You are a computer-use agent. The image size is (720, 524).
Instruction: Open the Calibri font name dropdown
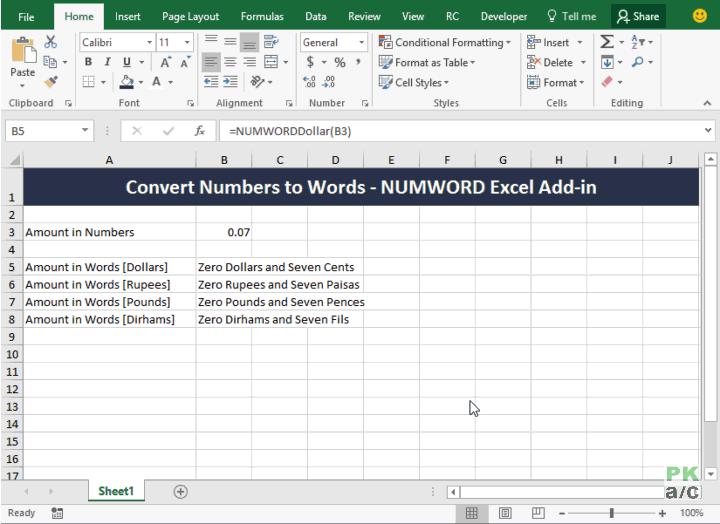tap(150, 42)
